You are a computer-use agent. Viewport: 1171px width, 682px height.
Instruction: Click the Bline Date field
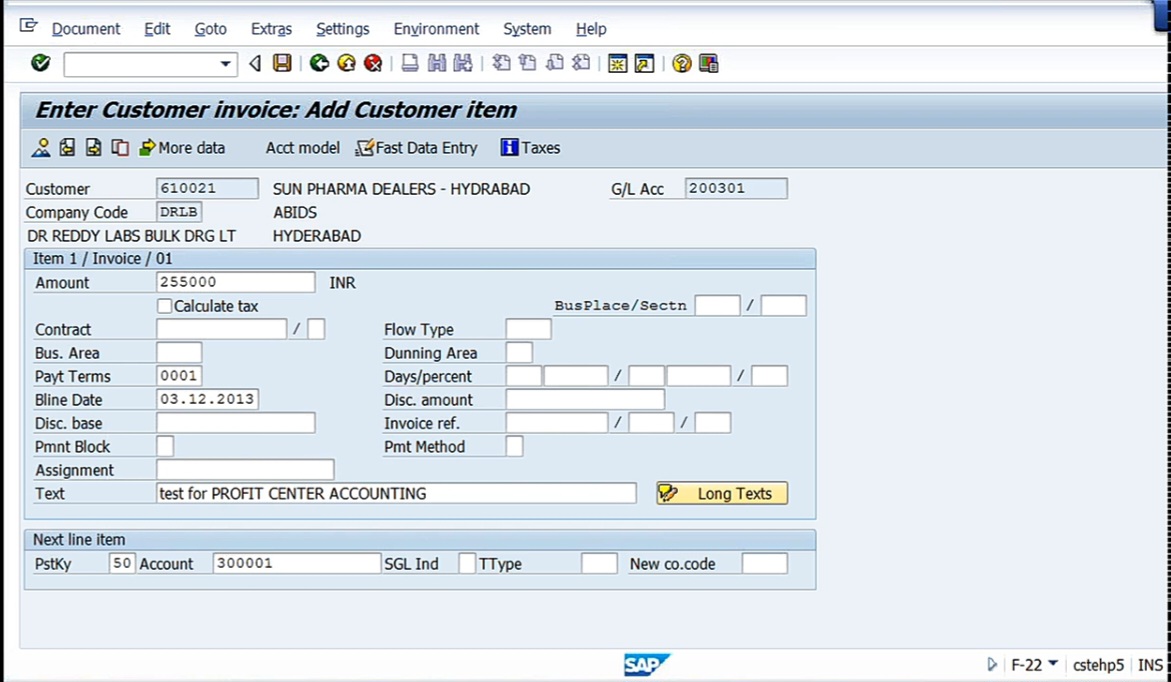[208, 399]
